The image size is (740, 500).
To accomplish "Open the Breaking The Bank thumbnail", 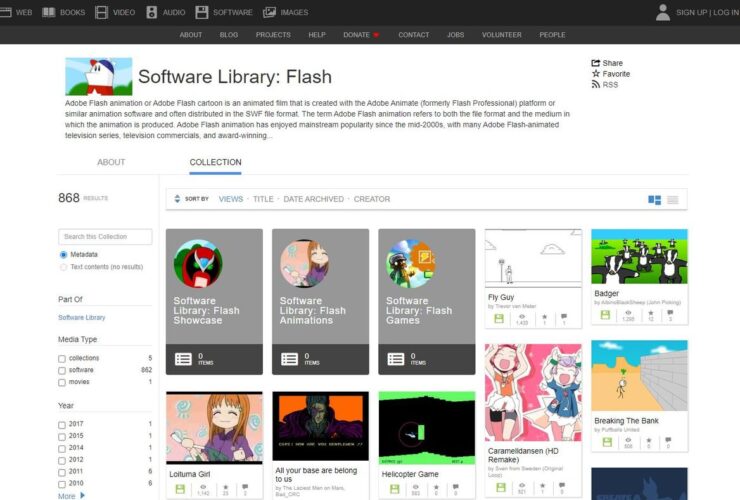I will pos(639,376).
